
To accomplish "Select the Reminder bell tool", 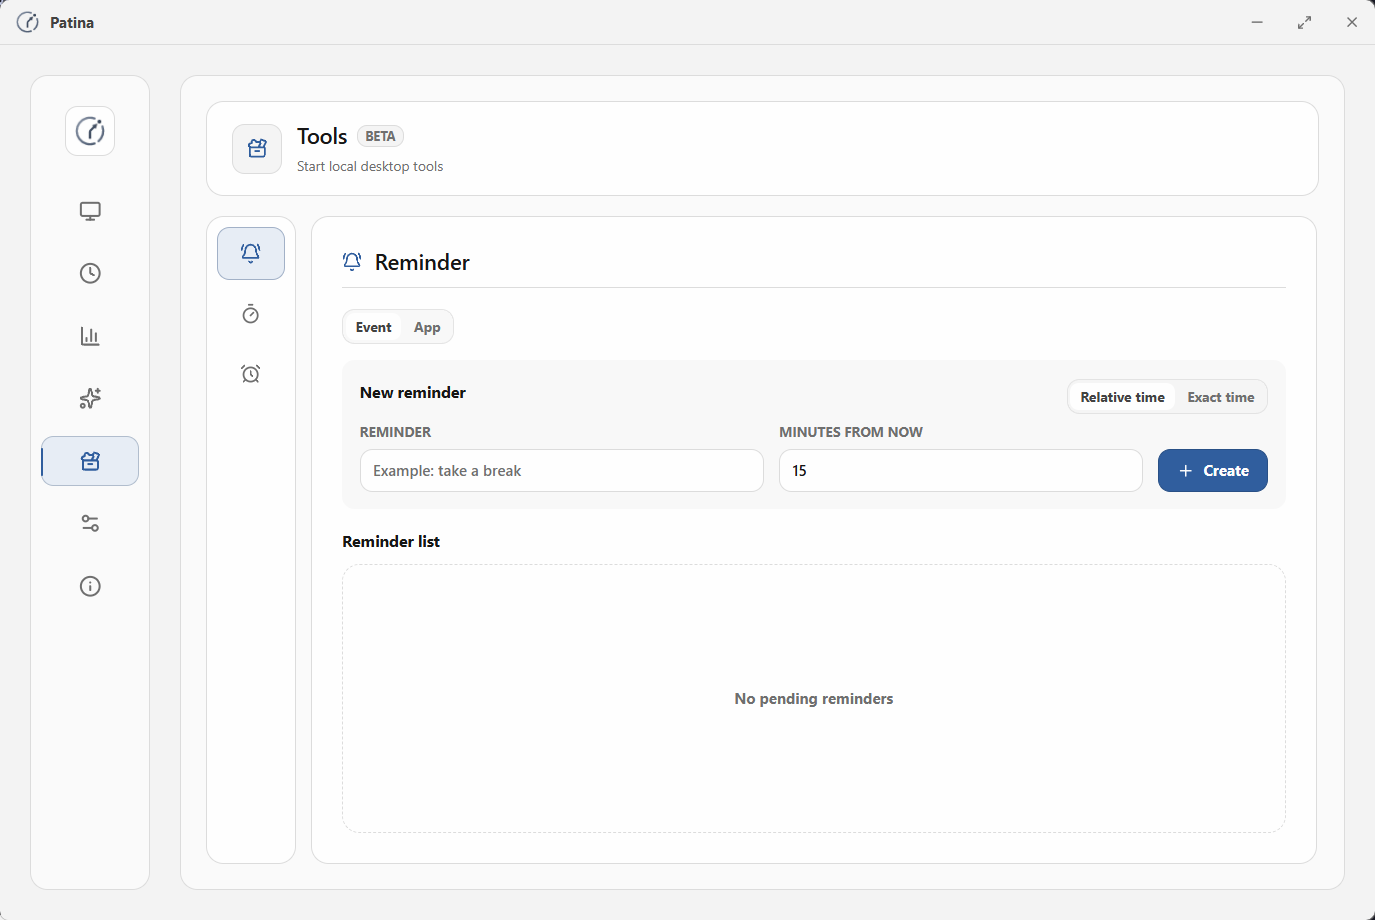I will (251, 253).
